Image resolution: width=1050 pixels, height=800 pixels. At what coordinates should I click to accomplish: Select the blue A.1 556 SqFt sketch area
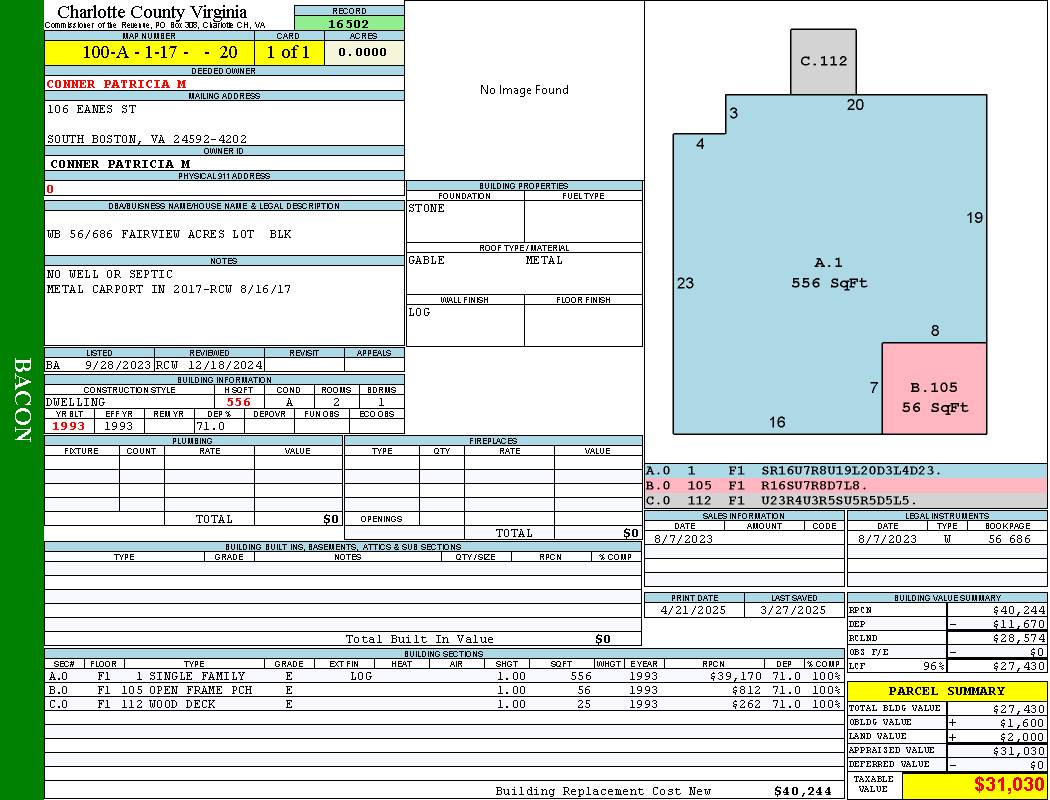(x=828, y=272)
